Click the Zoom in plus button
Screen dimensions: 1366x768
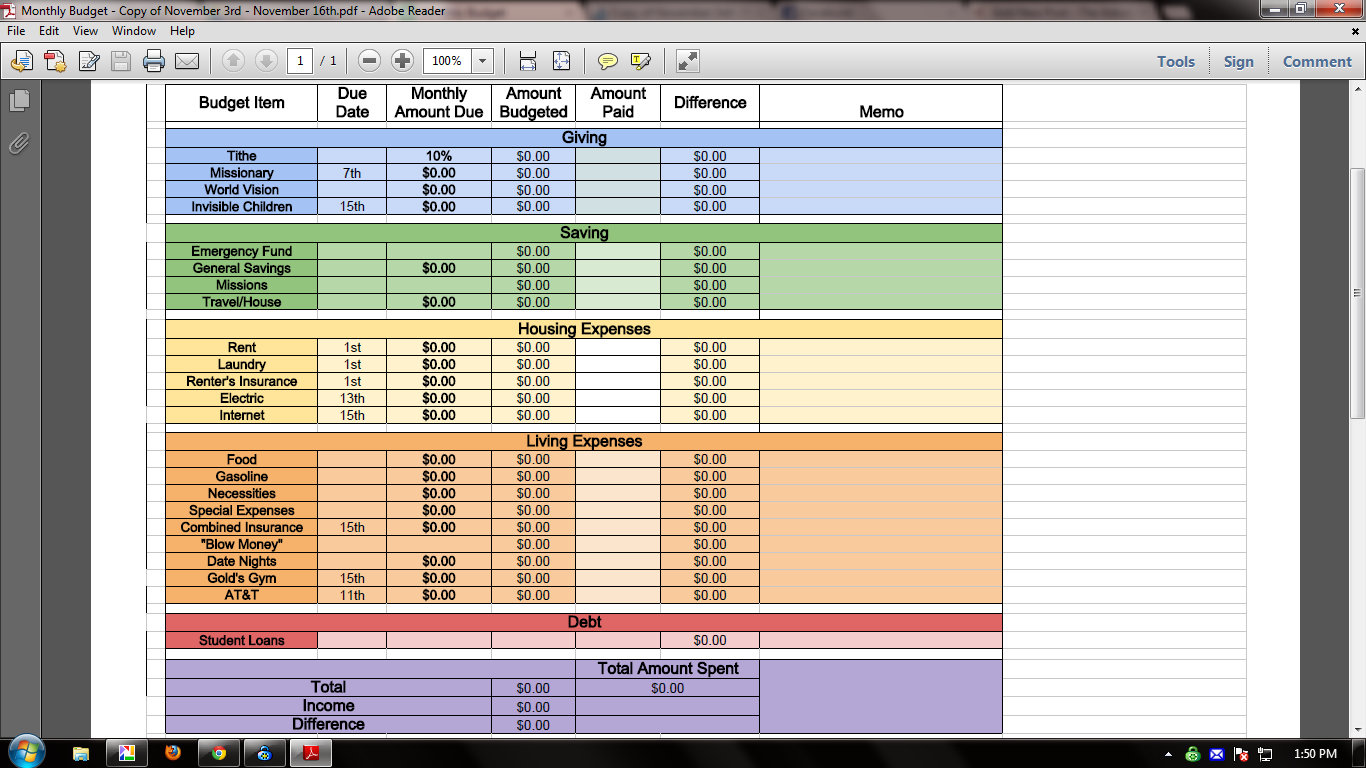(402, 61)
